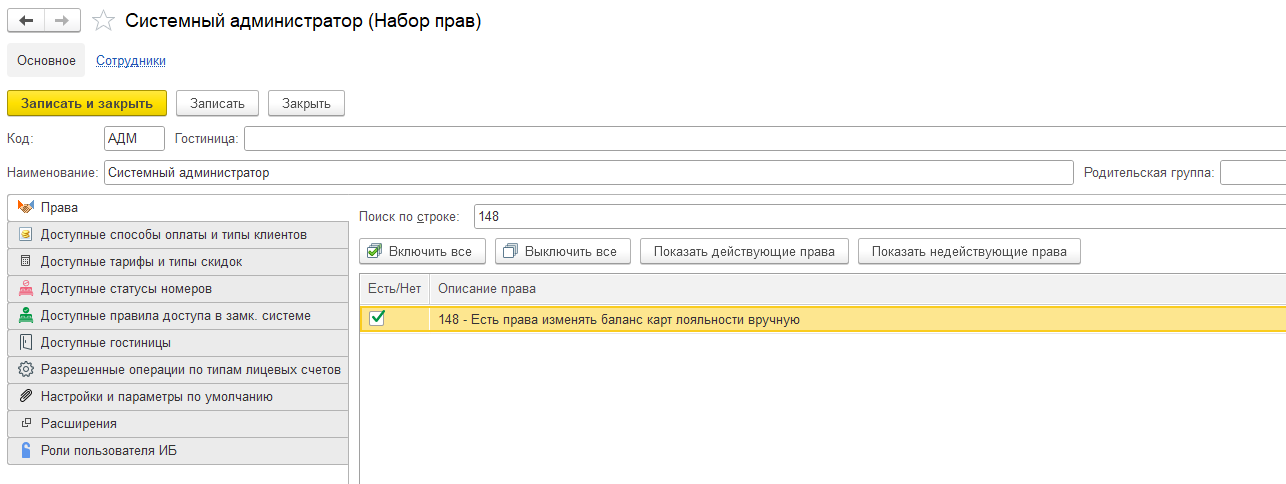1286x484 pixels.
Task: Click the forward navigation arrow
Action: [x=62, y=21]
